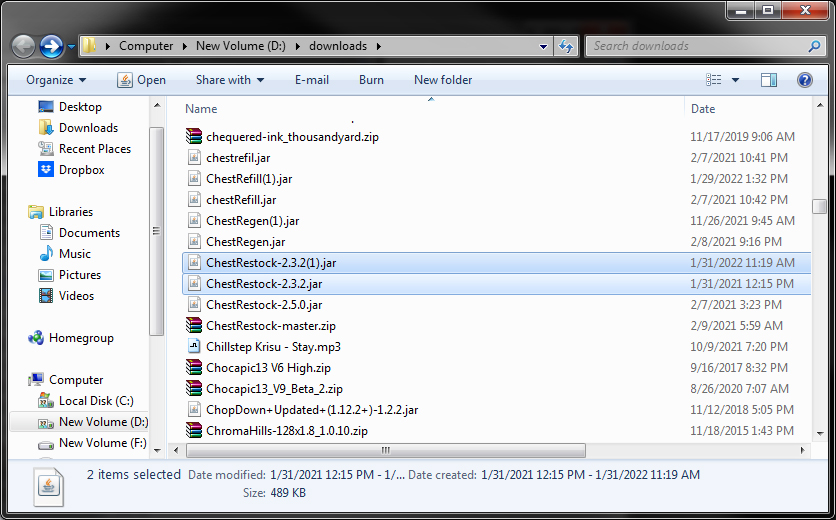Image resolution: width=836 pixels, height=520 pixels.
Task: Open the Share with dropdown
Action: pos(230,80)
